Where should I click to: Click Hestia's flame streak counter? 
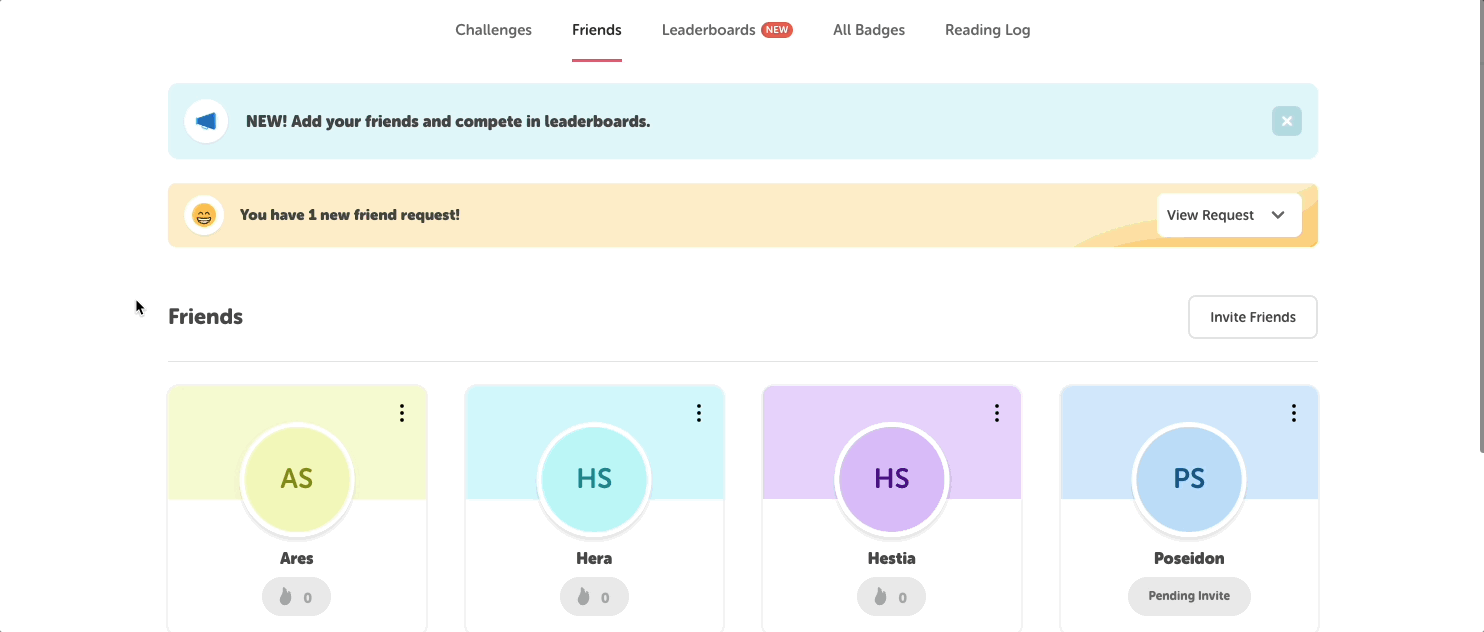(891, 597)
